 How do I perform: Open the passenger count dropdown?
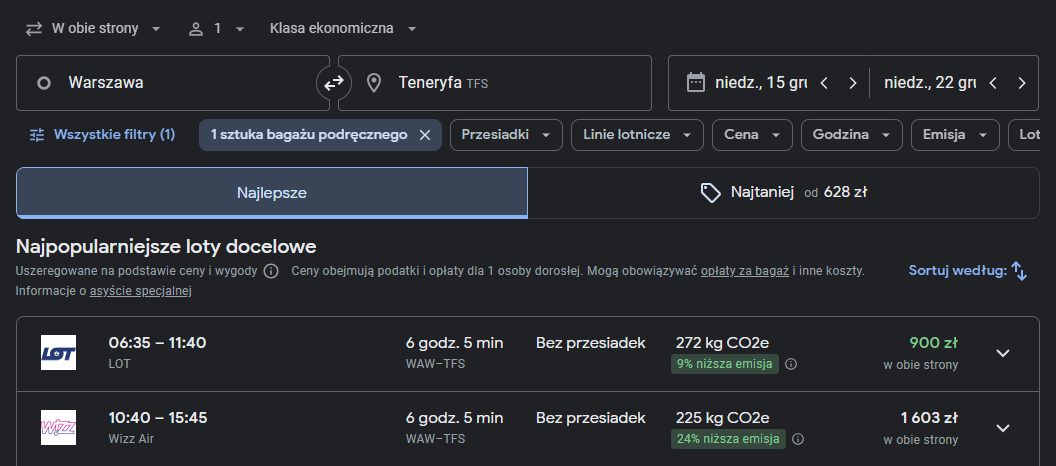[216, 29]
